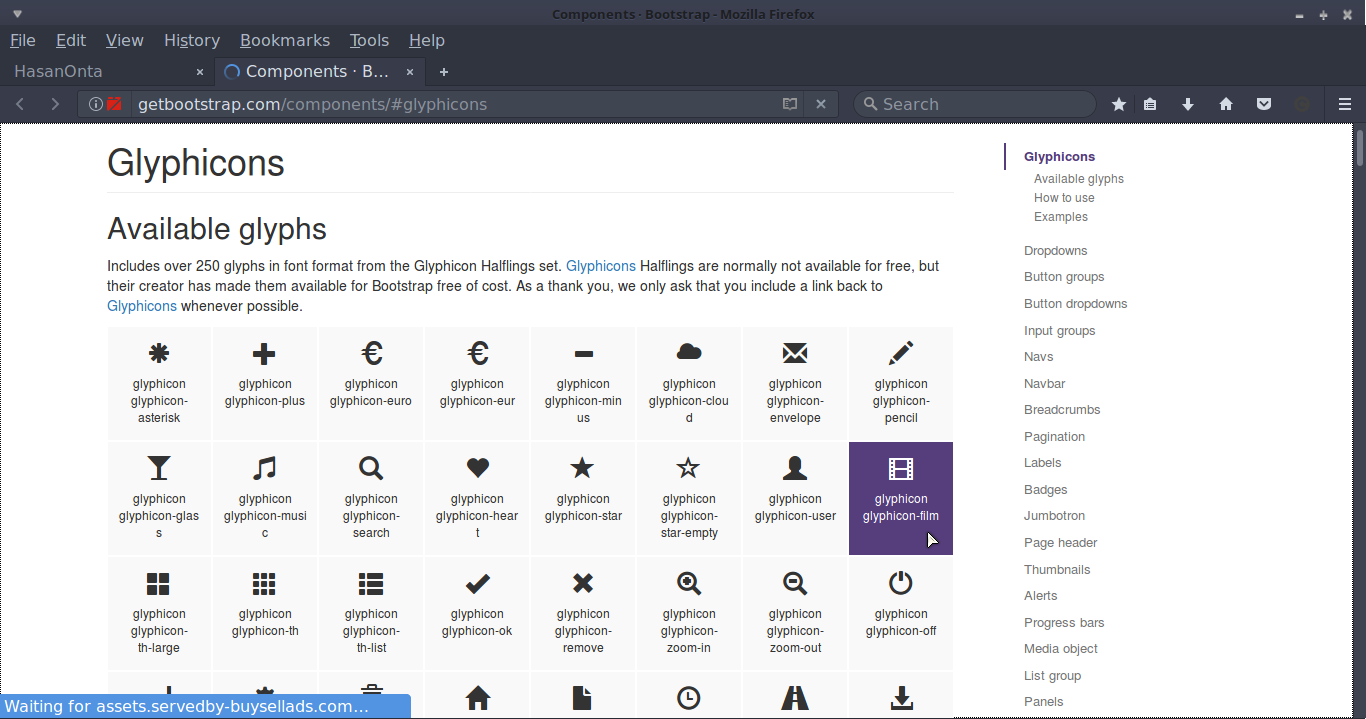This screenshot has width=1366, height=719.
Task: Focus the Firefox search box
Action: pyautogui.click(x=975, y=104)
